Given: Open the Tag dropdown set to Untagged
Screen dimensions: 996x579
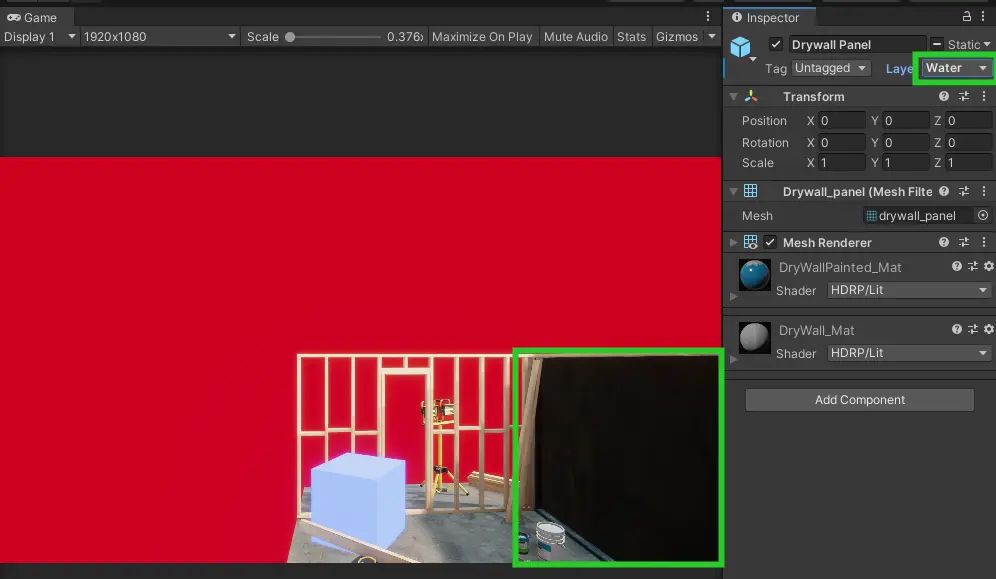Looking at the screenshot, I should (x=830, y=68).
